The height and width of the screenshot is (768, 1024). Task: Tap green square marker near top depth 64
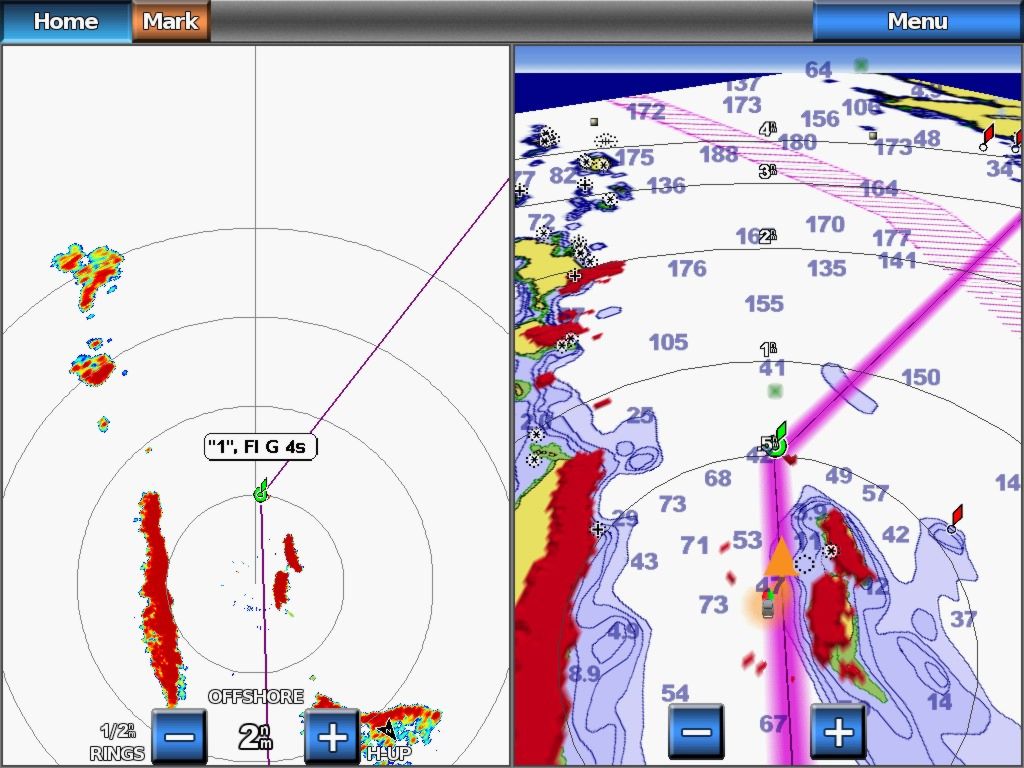[861, 64]
